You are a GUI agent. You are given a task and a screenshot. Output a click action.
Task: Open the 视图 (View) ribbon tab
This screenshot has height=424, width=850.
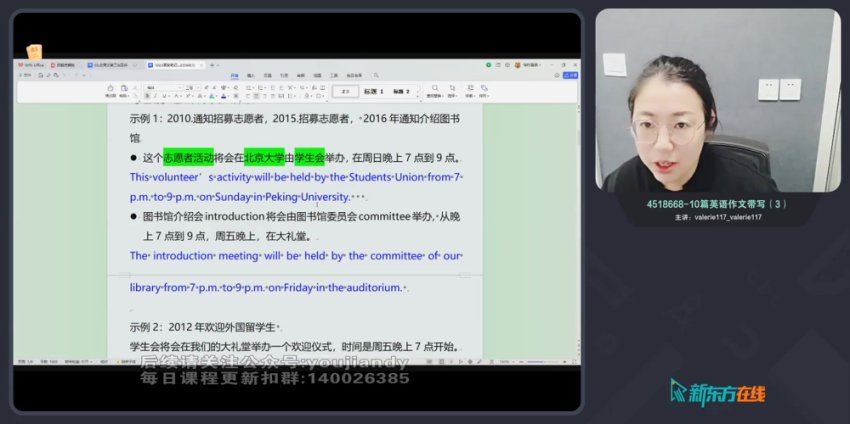pyautogui.click(x=317, y=75)
